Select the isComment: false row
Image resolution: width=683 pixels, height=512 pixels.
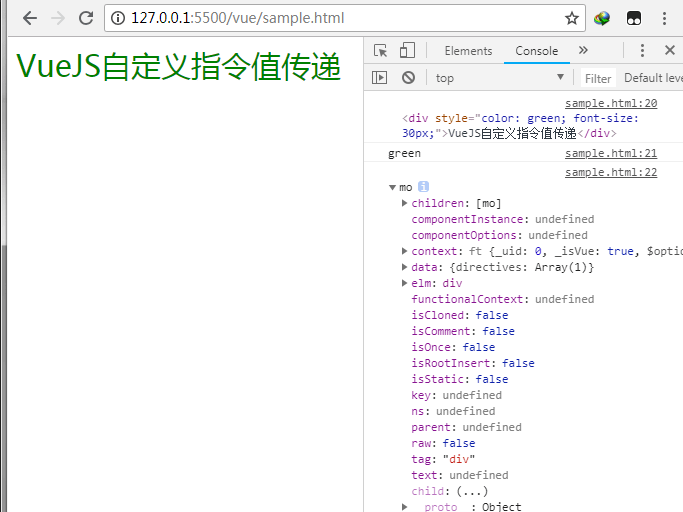463,332
